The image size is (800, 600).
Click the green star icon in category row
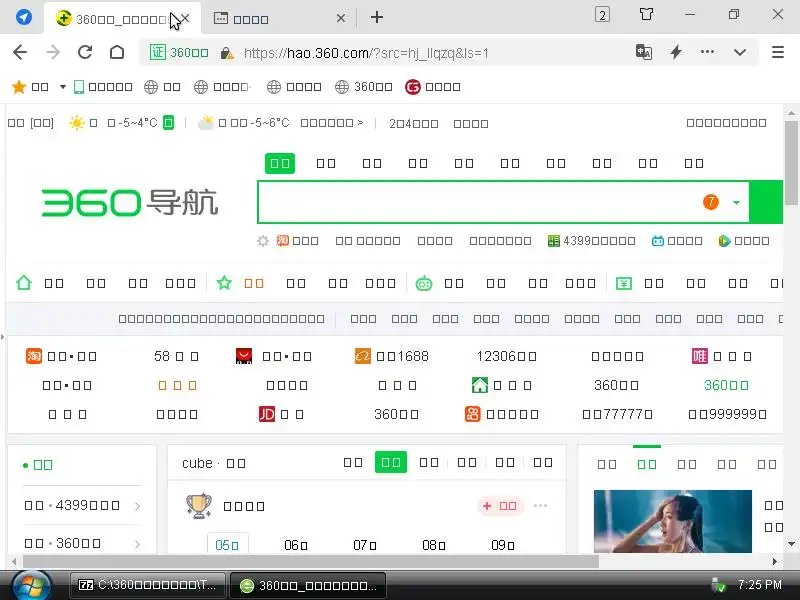pyautogui.click(x=224, y=283)
